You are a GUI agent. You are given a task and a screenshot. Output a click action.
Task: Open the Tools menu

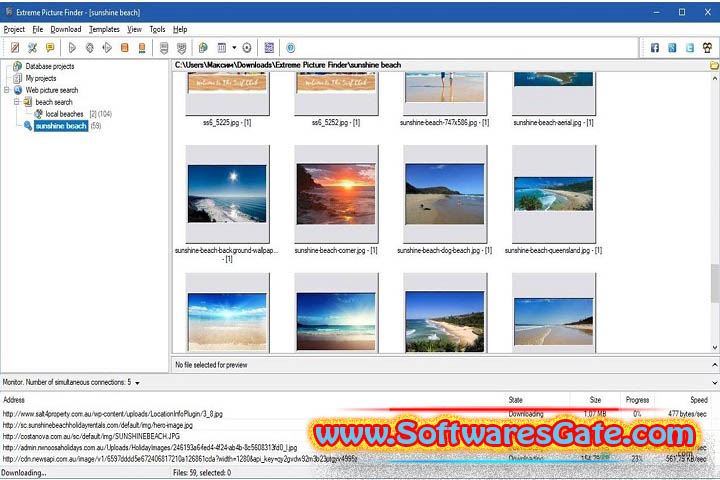[158, 29]
